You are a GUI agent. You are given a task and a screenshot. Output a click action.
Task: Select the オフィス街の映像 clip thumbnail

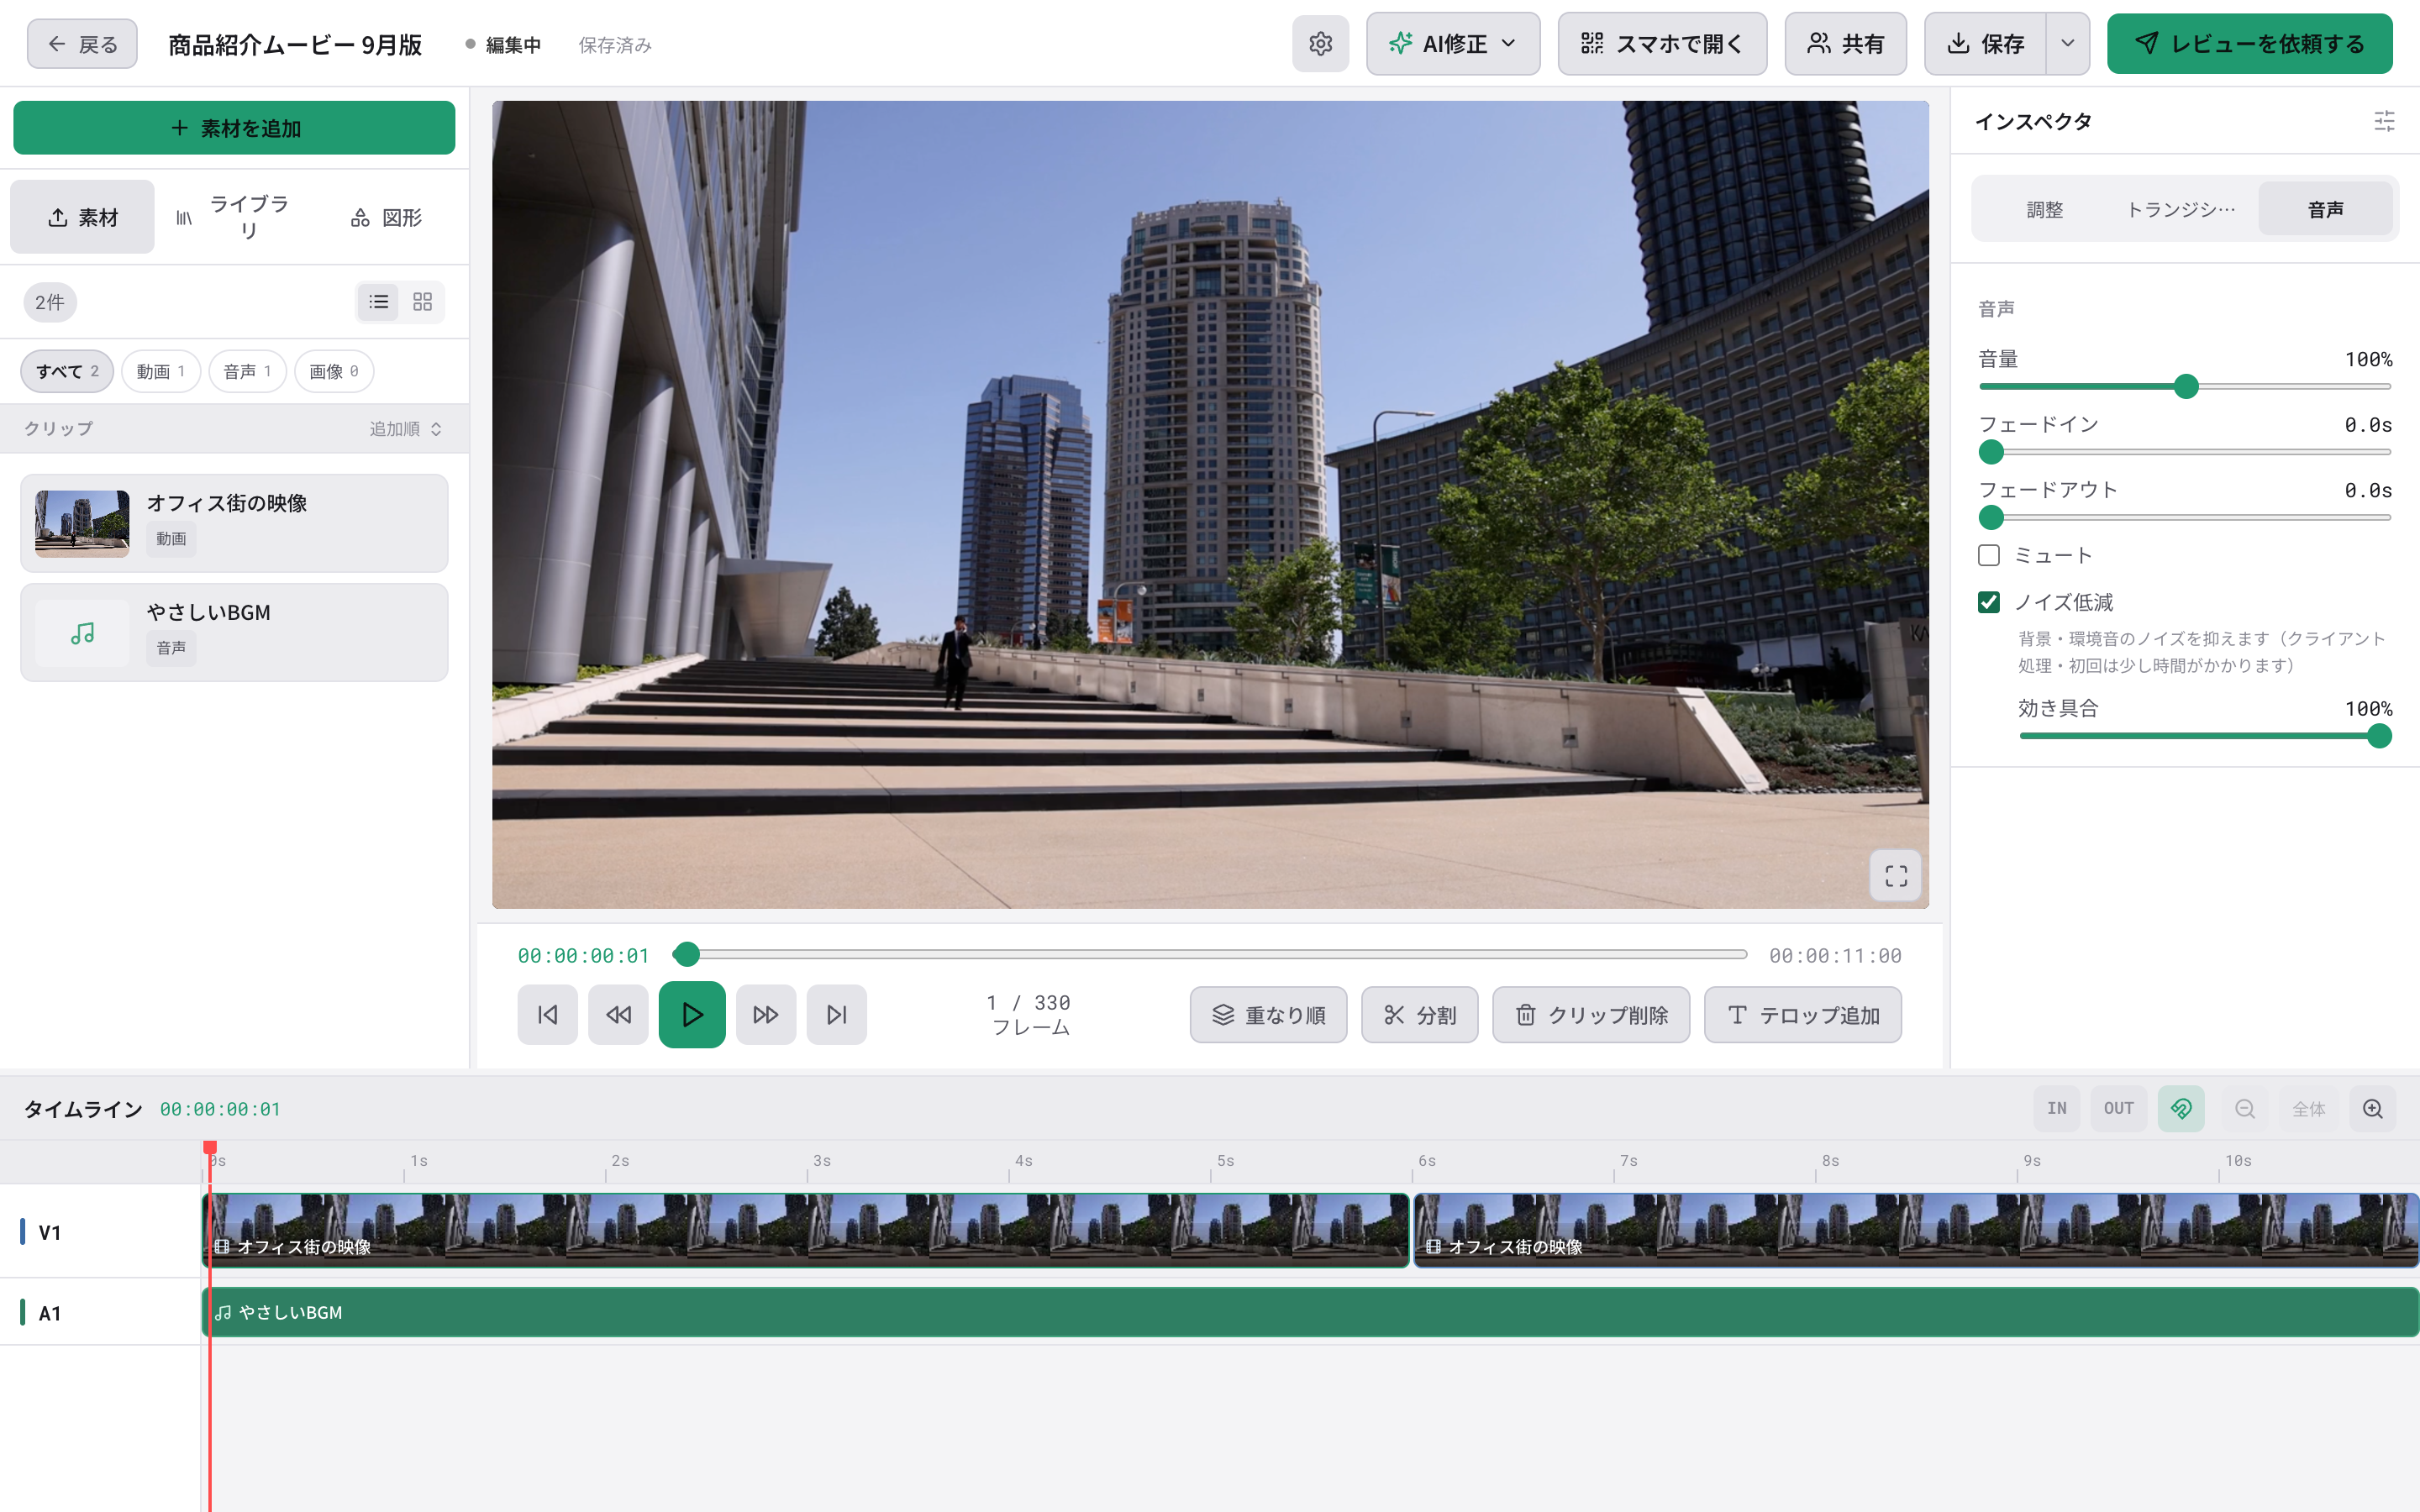point(82,523)
